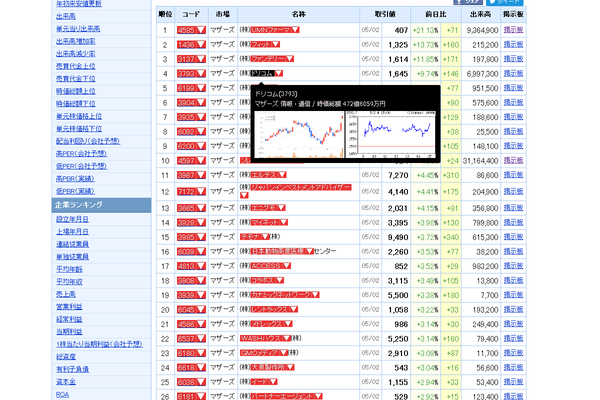
Task: Open sidebar link 売上高
Action: pyautogui.click(x=66, y=294)
